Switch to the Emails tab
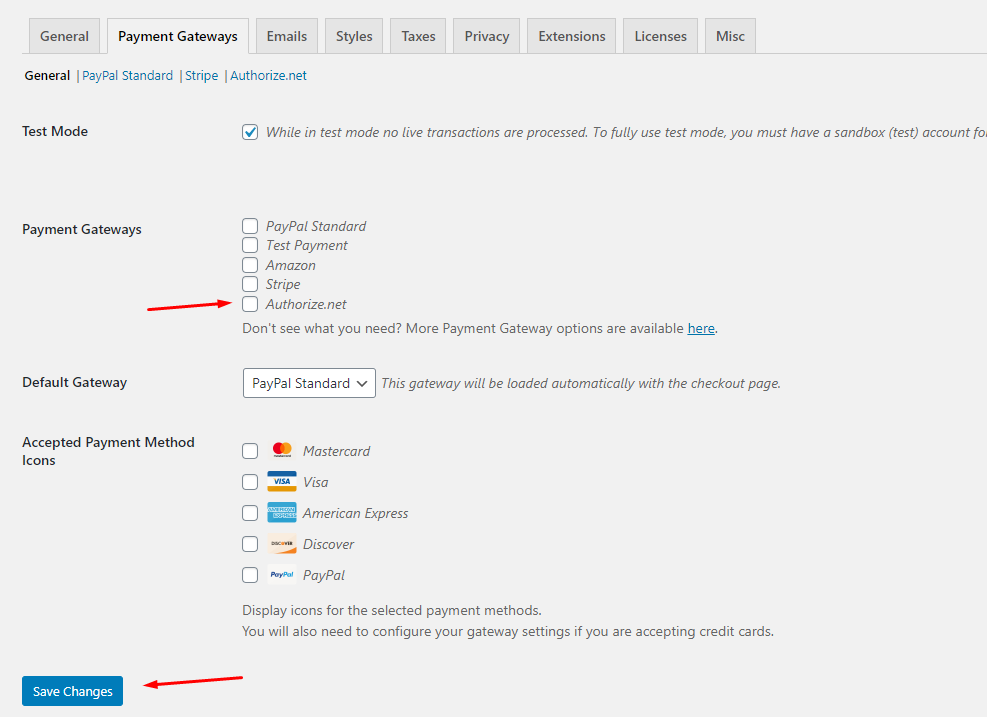This screenshot has width=987, height=717. (287, 36)
